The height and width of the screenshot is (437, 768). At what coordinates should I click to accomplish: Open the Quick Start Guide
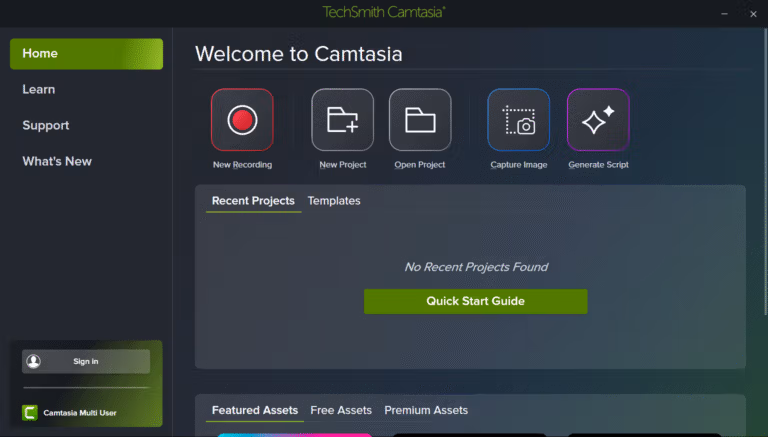[x=476, y=301]
